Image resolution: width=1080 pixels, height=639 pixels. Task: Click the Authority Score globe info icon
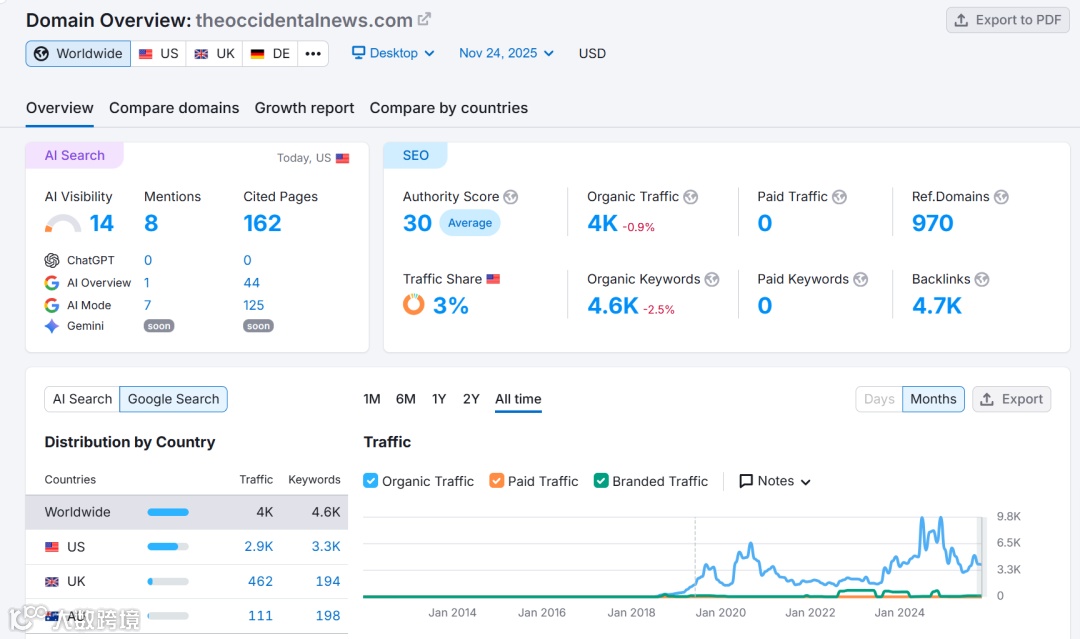tap(510, 197)
